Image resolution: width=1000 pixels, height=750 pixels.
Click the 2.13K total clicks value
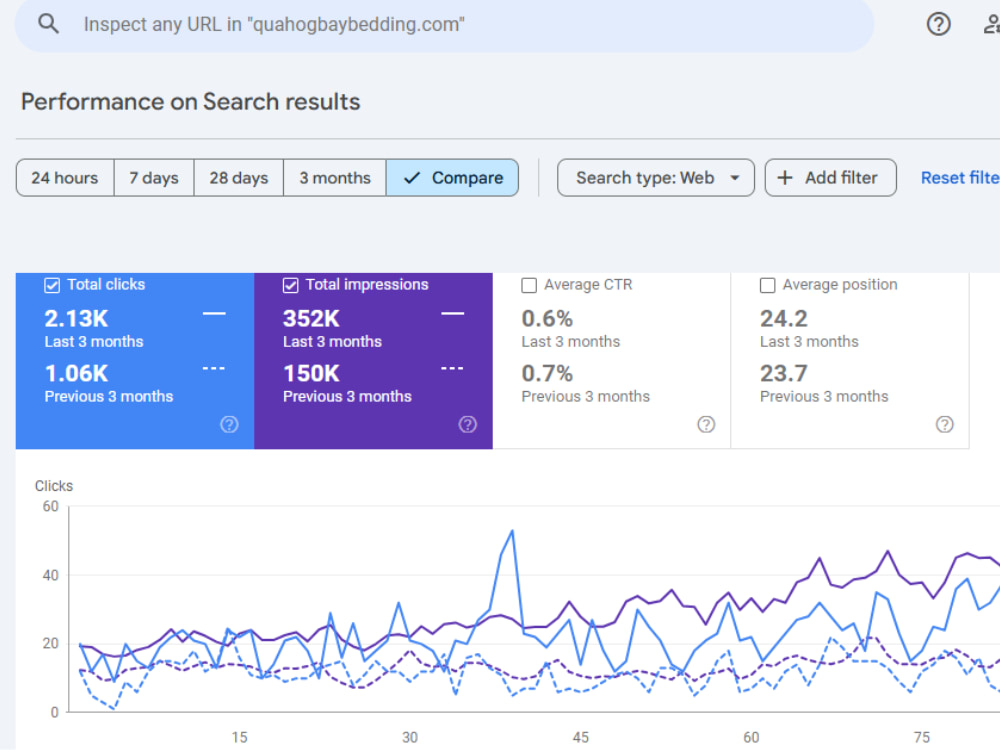click(77, 318)
